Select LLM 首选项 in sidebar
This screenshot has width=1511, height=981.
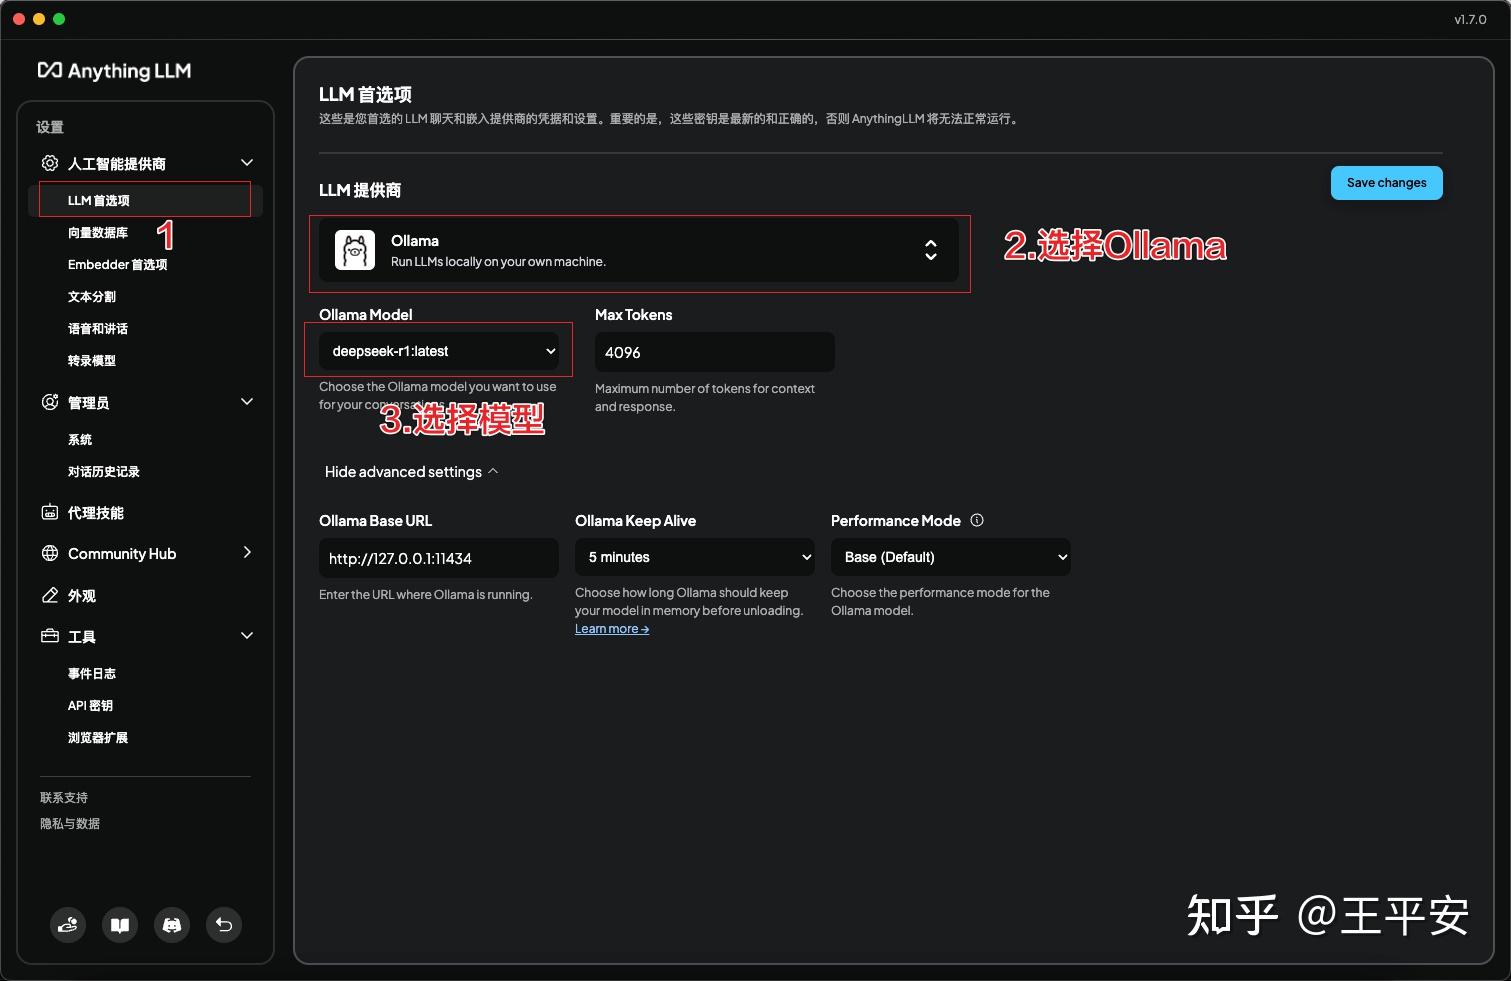(146, 200)
